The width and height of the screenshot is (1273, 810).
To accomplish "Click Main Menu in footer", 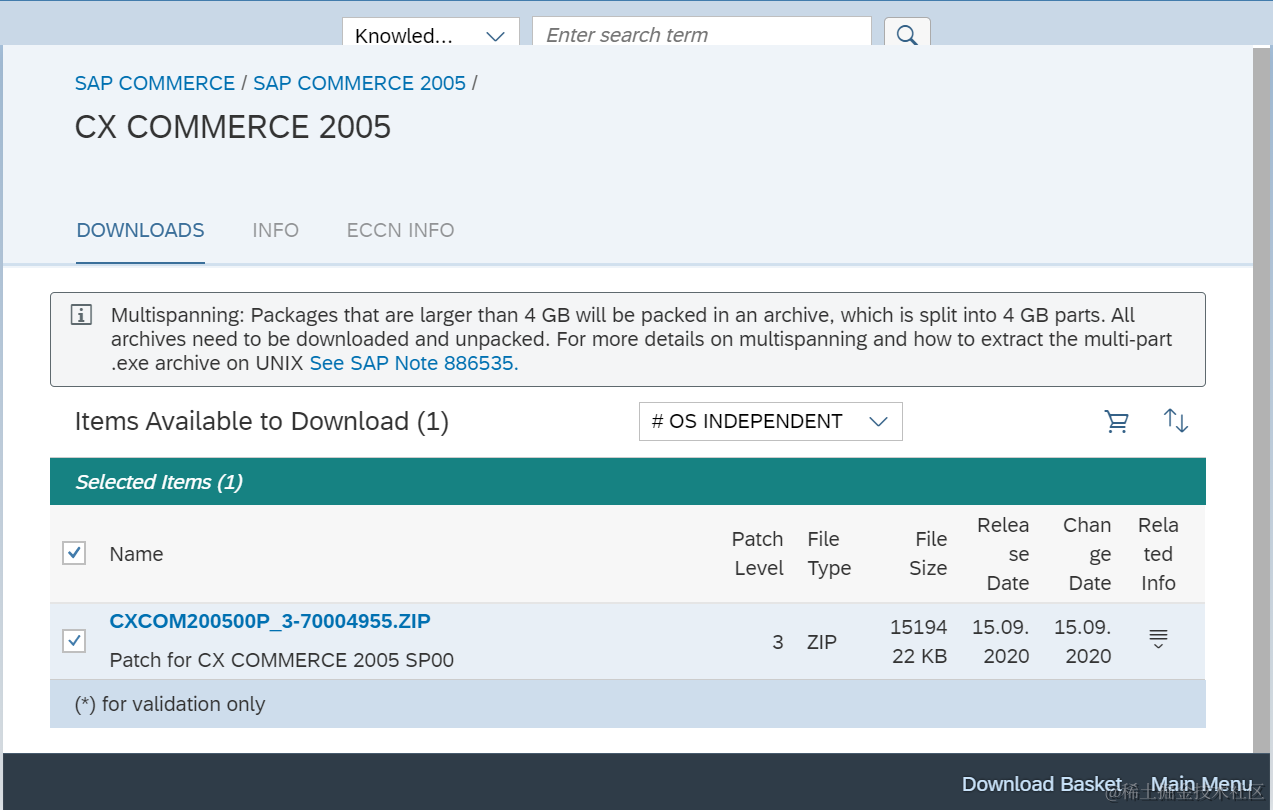I will [1202, 784].
